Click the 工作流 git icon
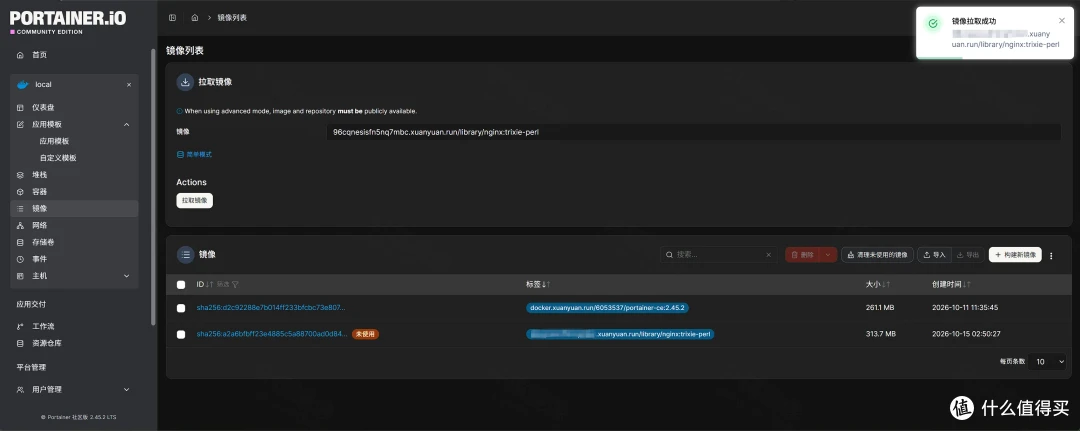1080x431 pixels. (x=20, y=326)
